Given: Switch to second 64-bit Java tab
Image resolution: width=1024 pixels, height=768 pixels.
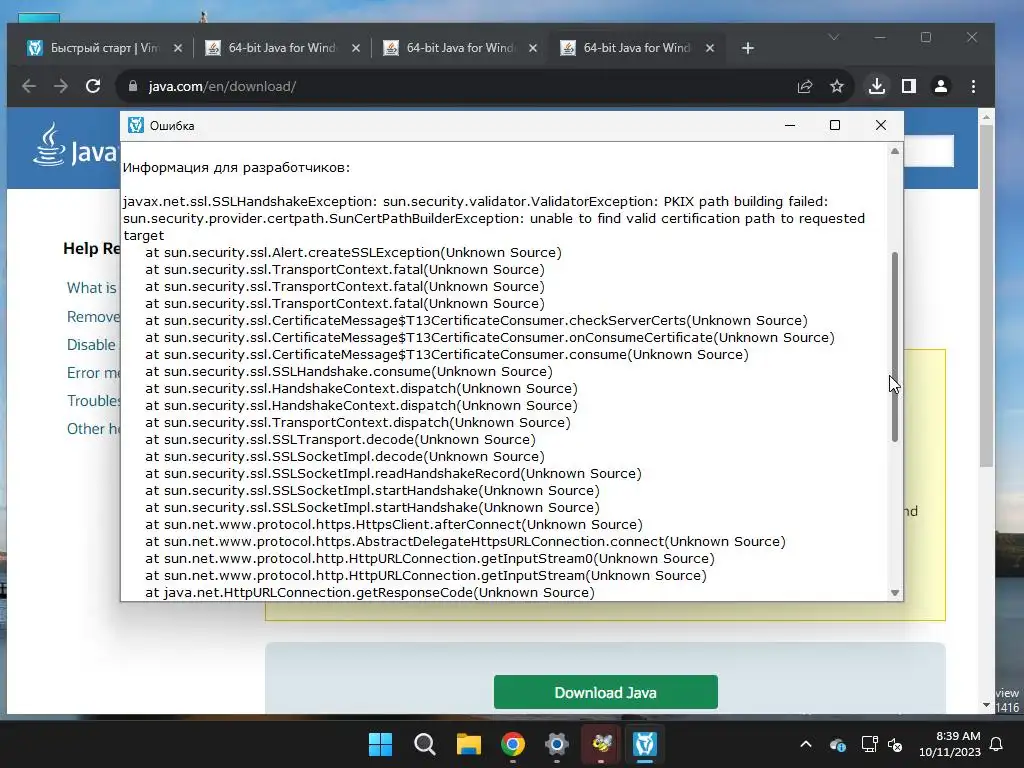Looking at the screenshot, I should tap(282, 48).
